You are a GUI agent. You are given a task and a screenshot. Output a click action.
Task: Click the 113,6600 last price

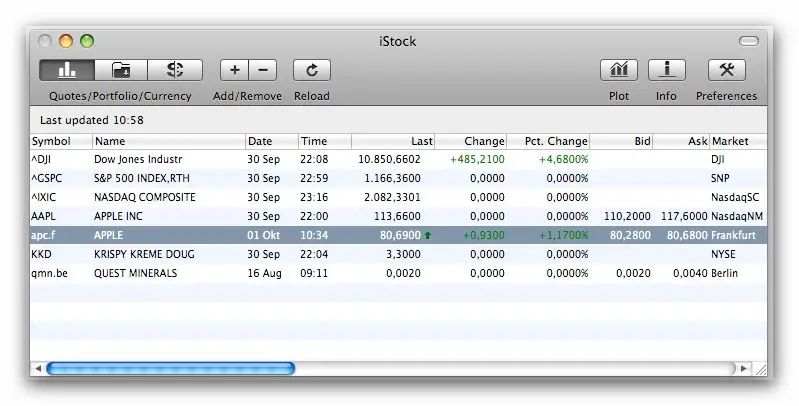(x=397, y=216)
